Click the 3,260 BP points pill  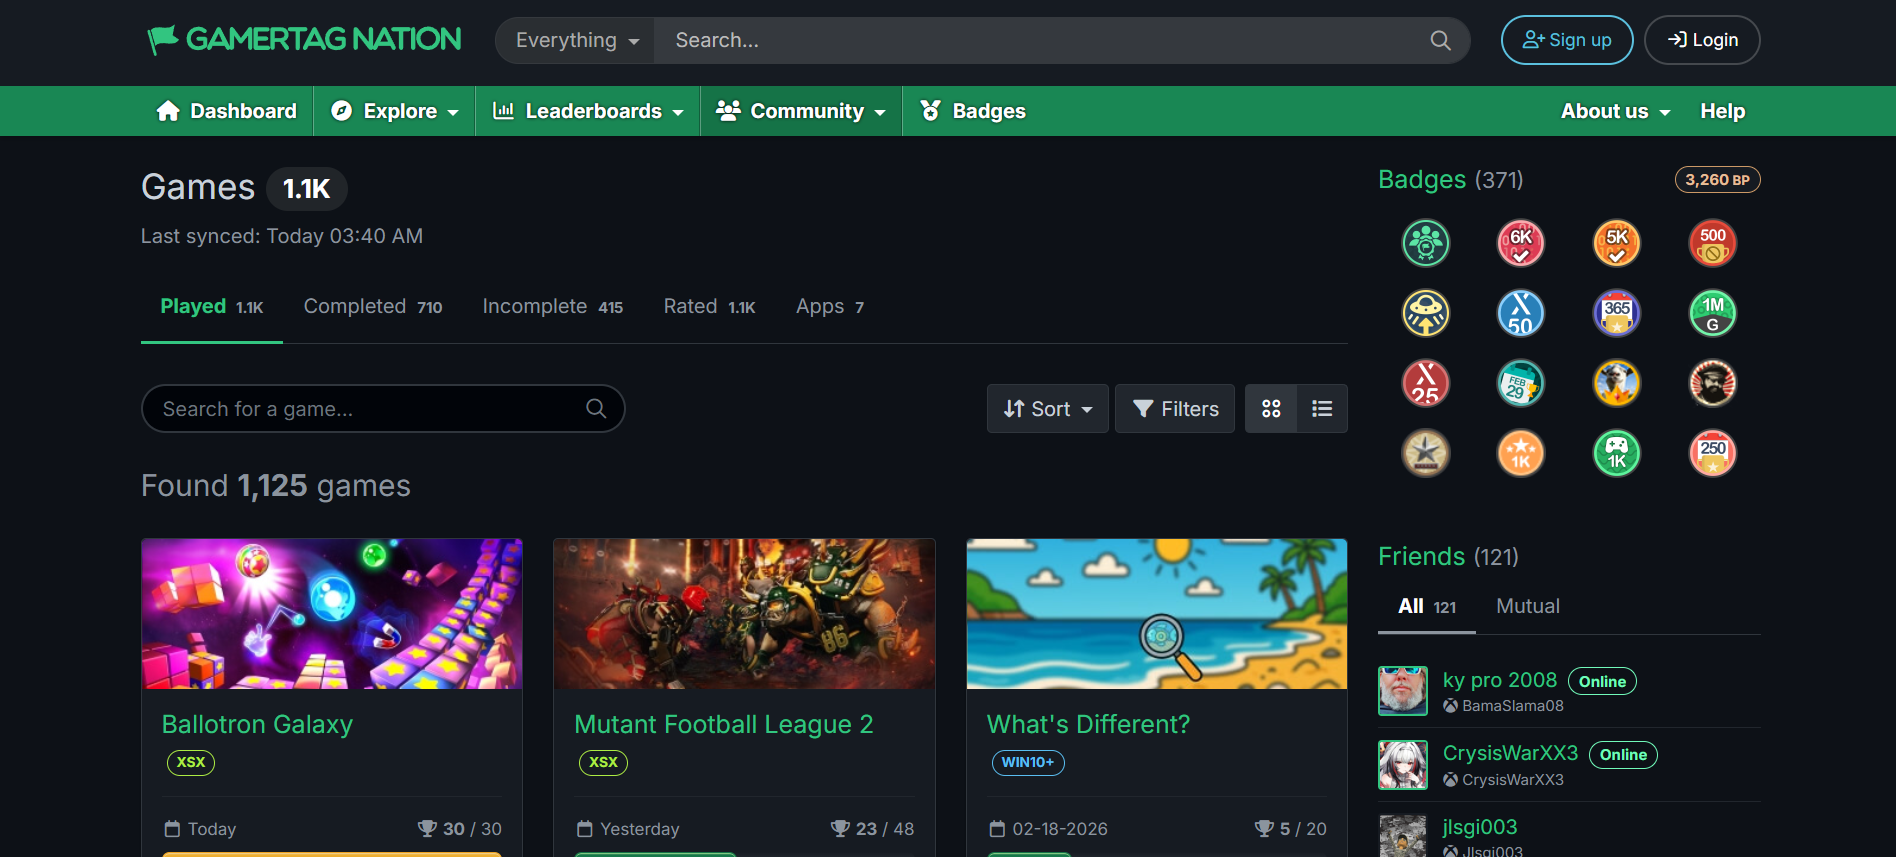(x=1717, y=180)
